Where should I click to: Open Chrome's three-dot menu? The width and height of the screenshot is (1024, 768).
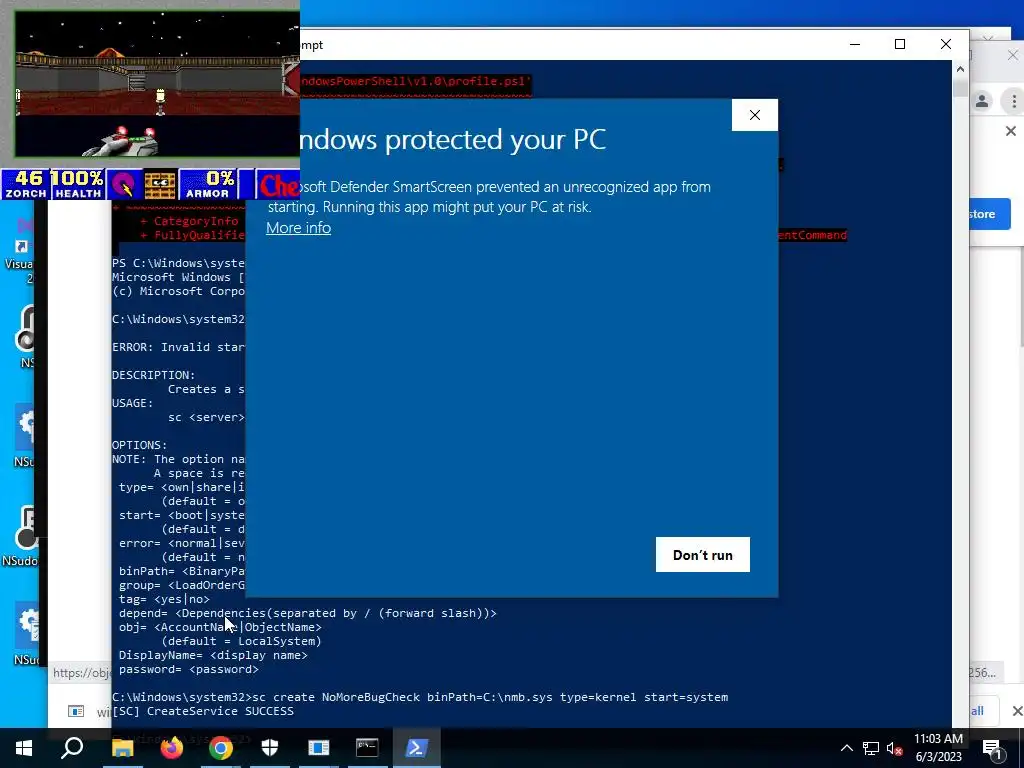click(1014, 101)
